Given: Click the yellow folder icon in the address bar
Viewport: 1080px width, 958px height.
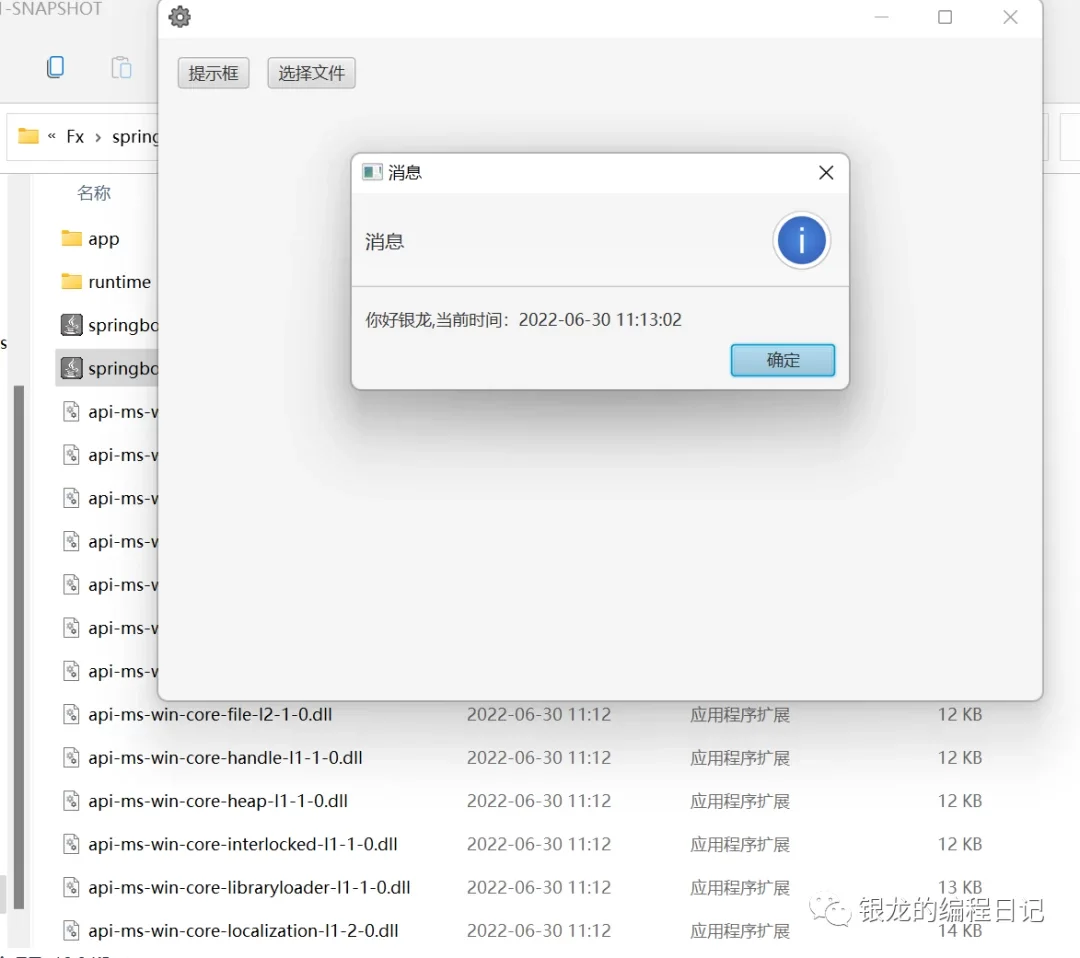Looking at the screenshot, I should click(27, 136).
